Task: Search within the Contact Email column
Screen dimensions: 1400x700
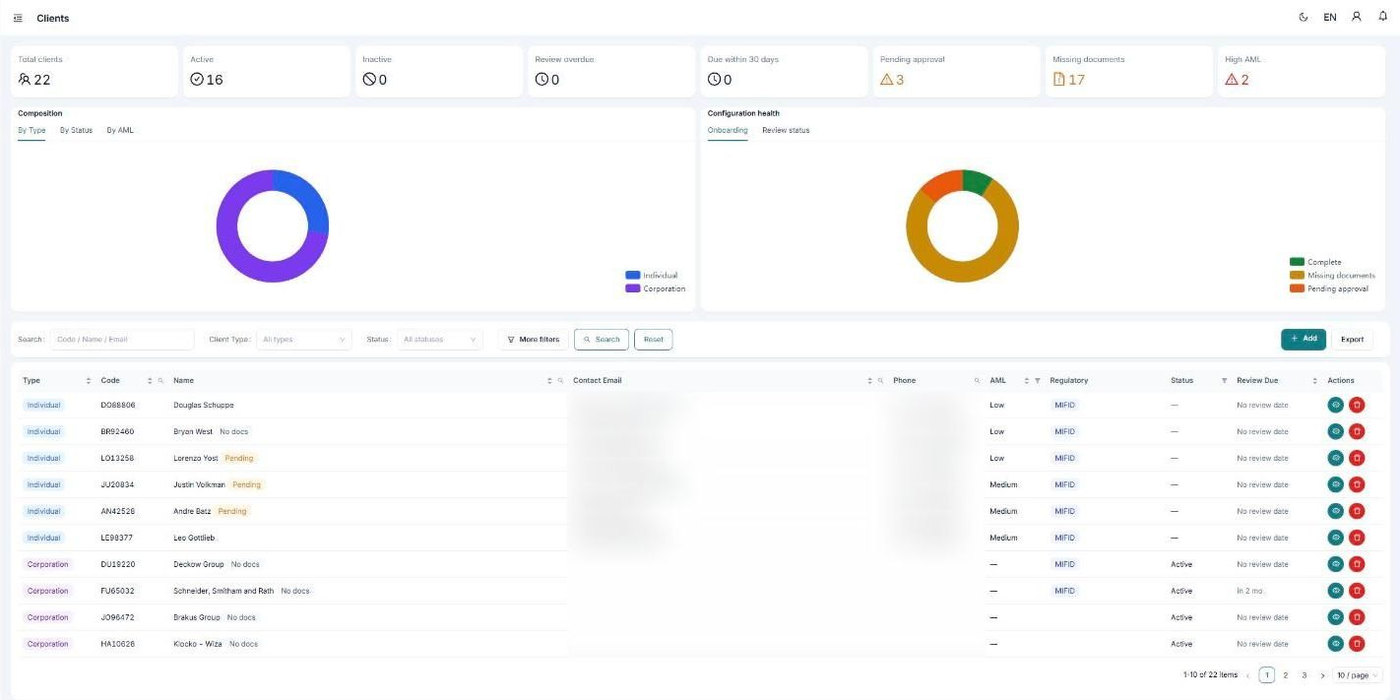Action: click(880, 380)
